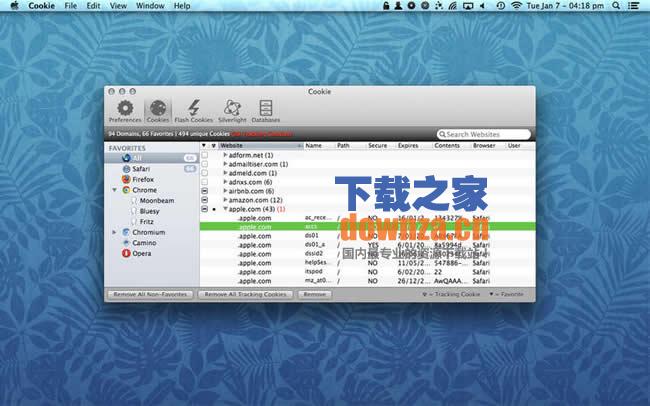Open the Window menu

coord(150,5)
